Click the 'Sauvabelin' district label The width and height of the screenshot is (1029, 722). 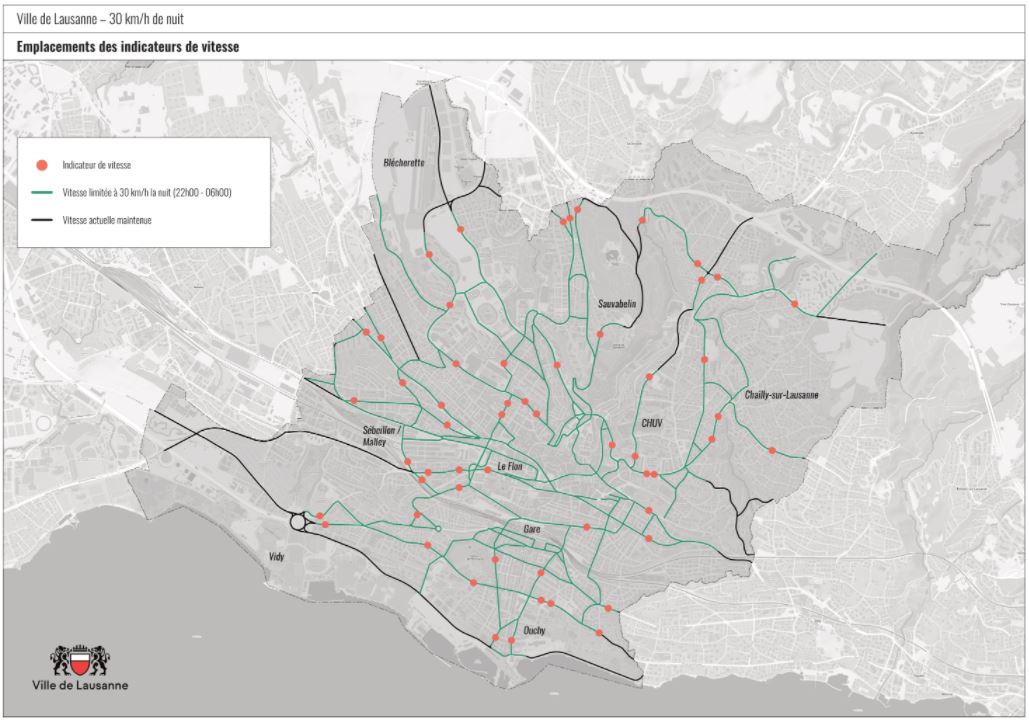click(x=617, y=304)
